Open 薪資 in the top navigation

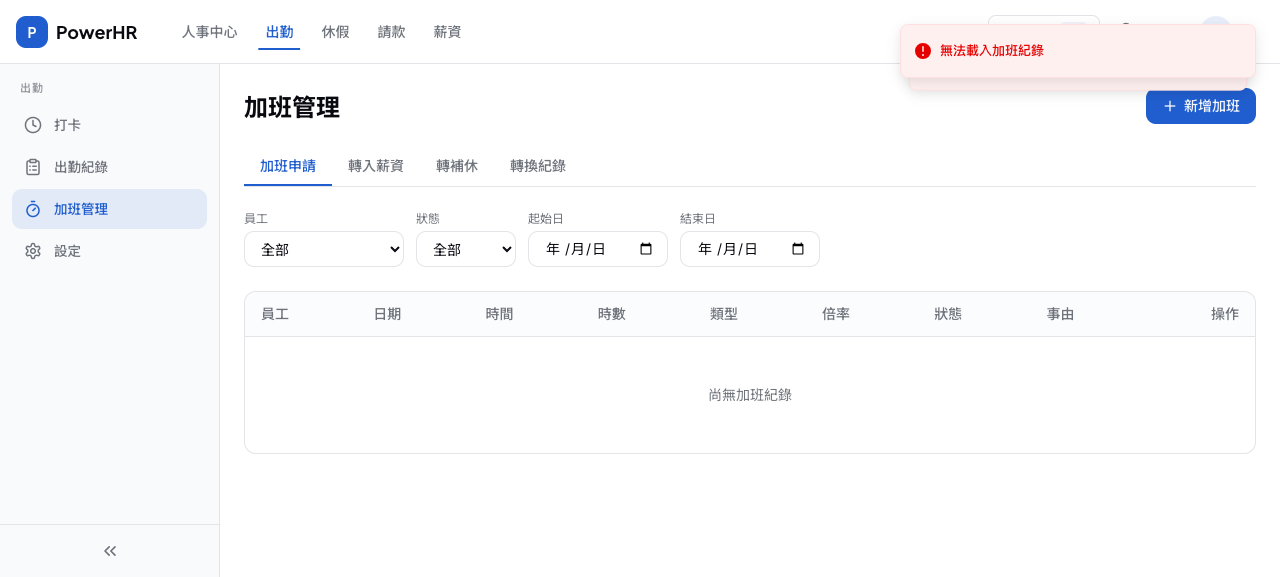pyautogui.click(x=447, y=32)
